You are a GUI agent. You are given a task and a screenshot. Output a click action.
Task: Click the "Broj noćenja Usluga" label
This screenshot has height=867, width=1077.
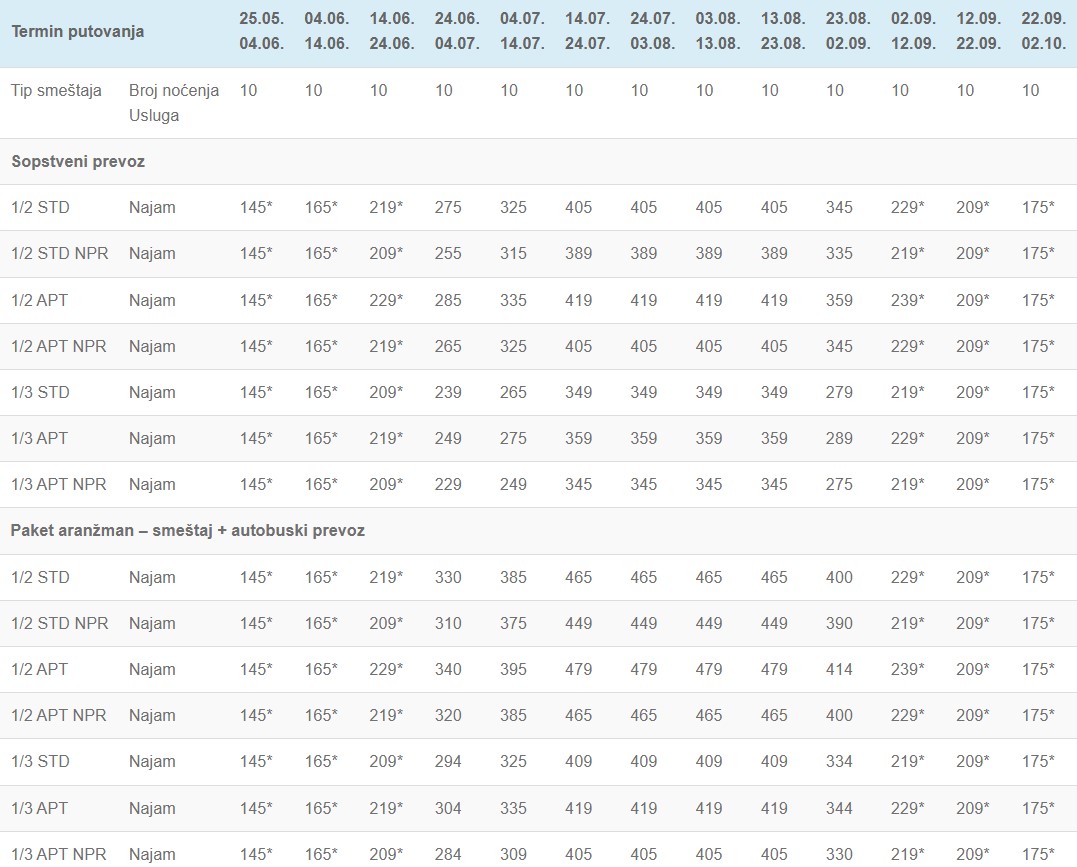point(173,102)
